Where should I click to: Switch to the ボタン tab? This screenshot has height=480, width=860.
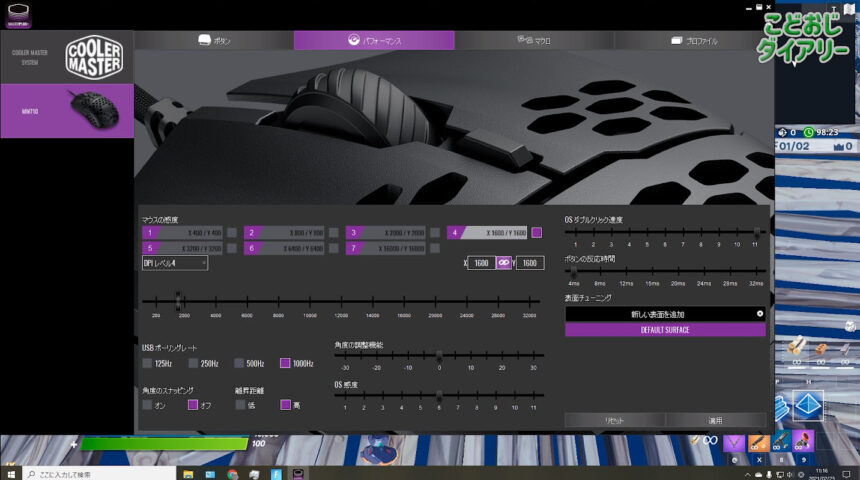point(214,41)
